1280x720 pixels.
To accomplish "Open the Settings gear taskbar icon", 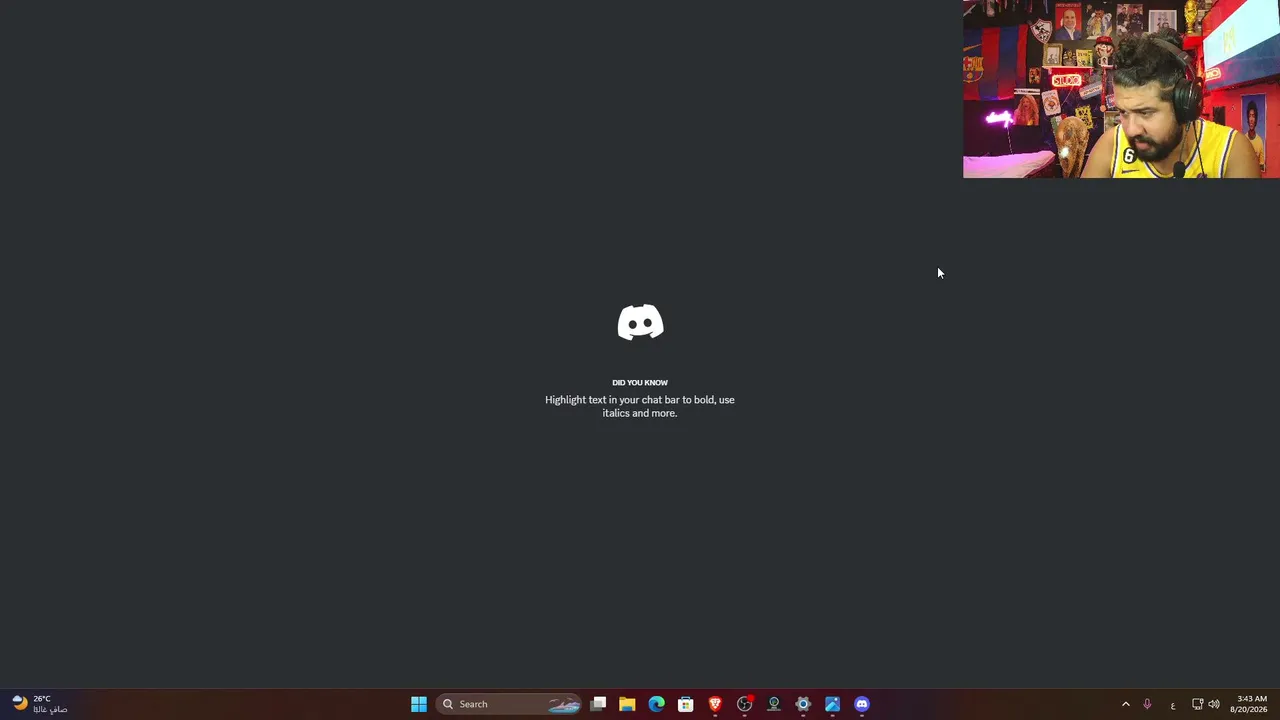I will click(803, 704).
